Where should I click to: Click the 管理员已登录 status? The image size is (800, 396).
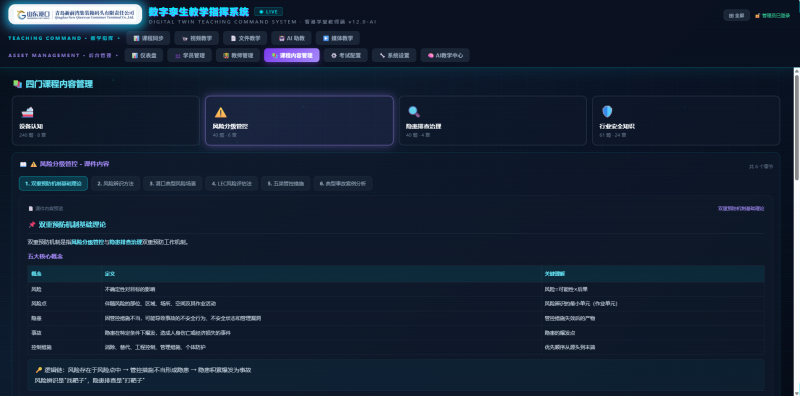[x=772, y=15]
